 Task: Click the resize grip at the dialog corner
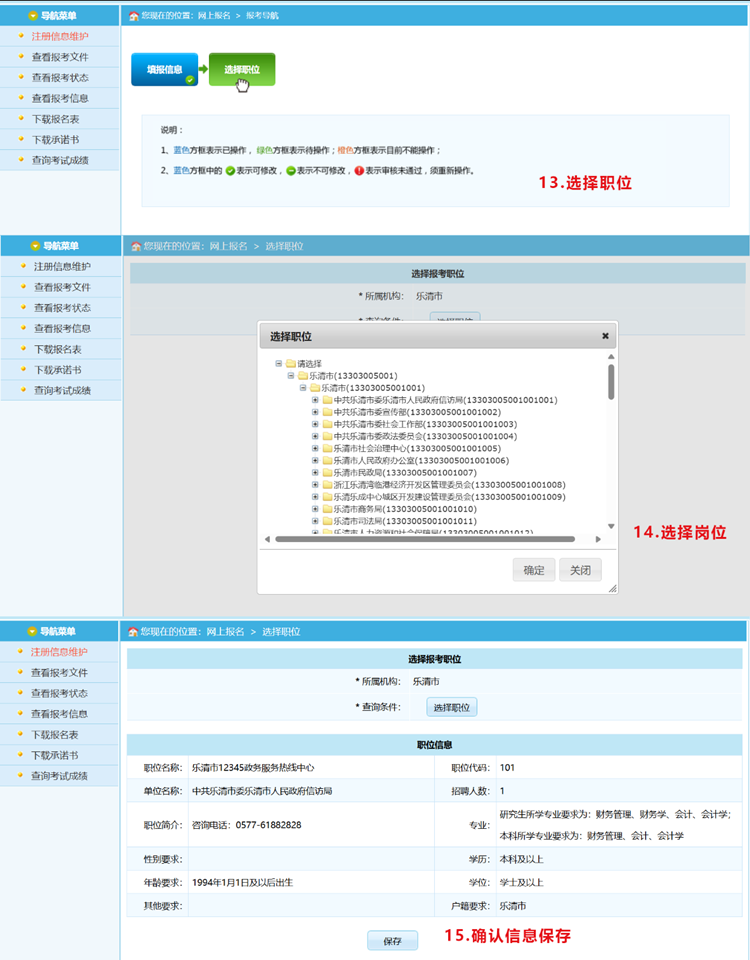pos(612,589)
